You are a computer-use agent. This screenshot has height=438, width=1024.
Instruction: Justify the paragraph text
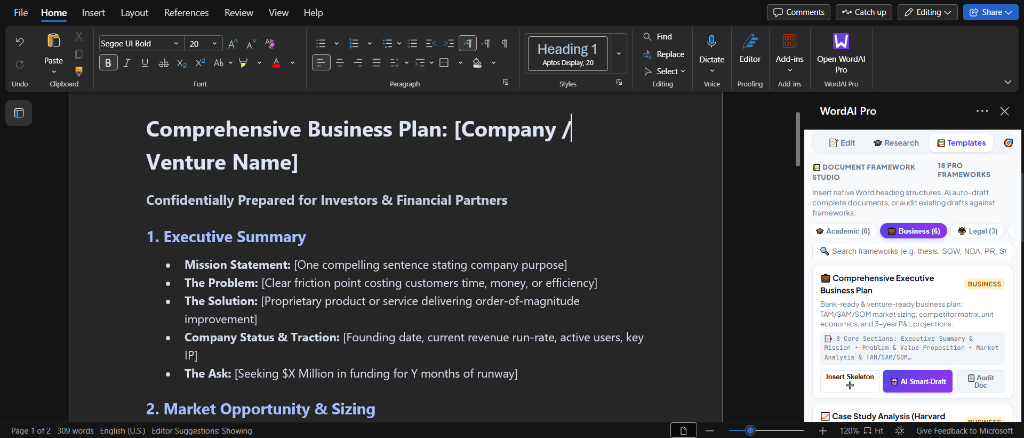(376, 63)
